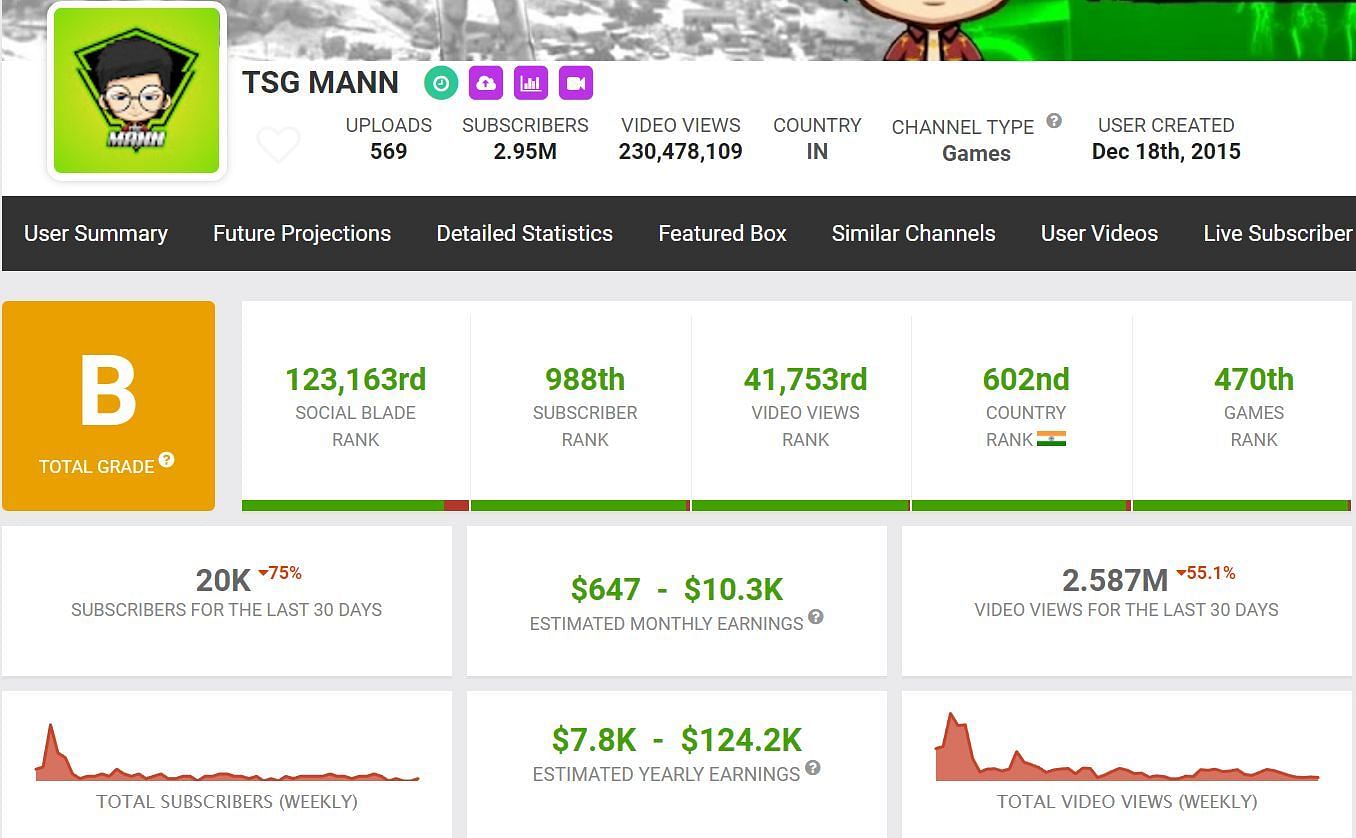Click the IN country value
The height and width of the screenshot is (838, 1356).
pos(817,151)
